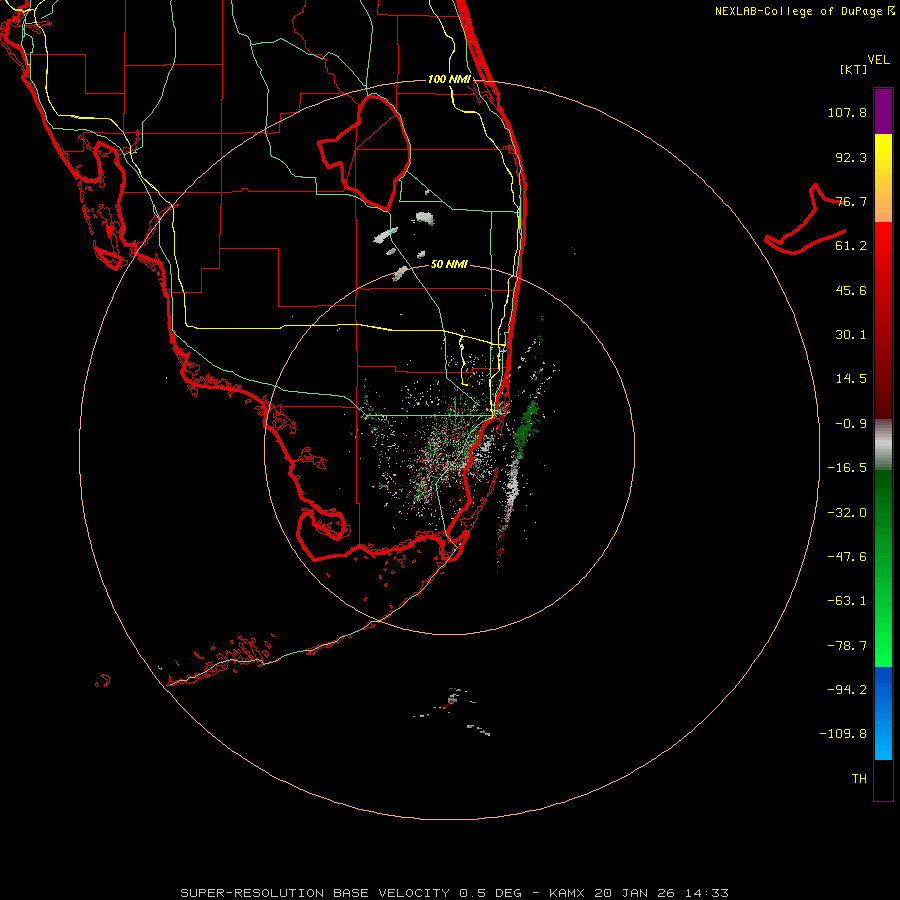Select the -32.0 scale value

(847, 513)
